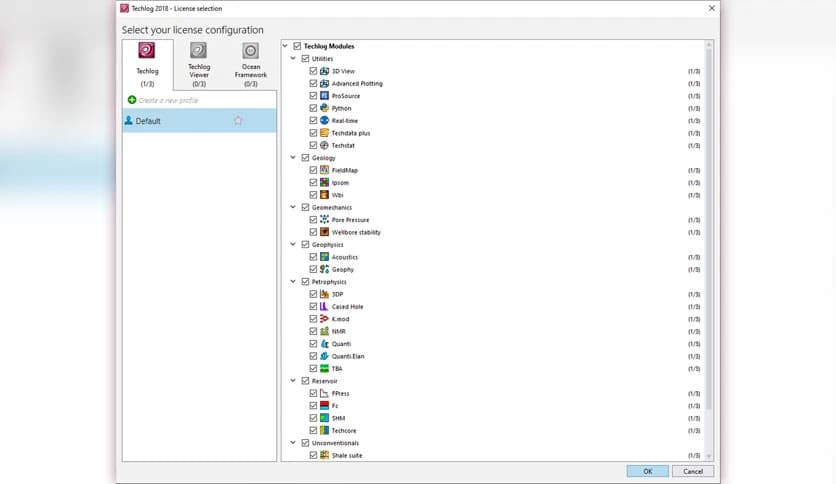Click the Quanti module icon

(x=324, y=344)
